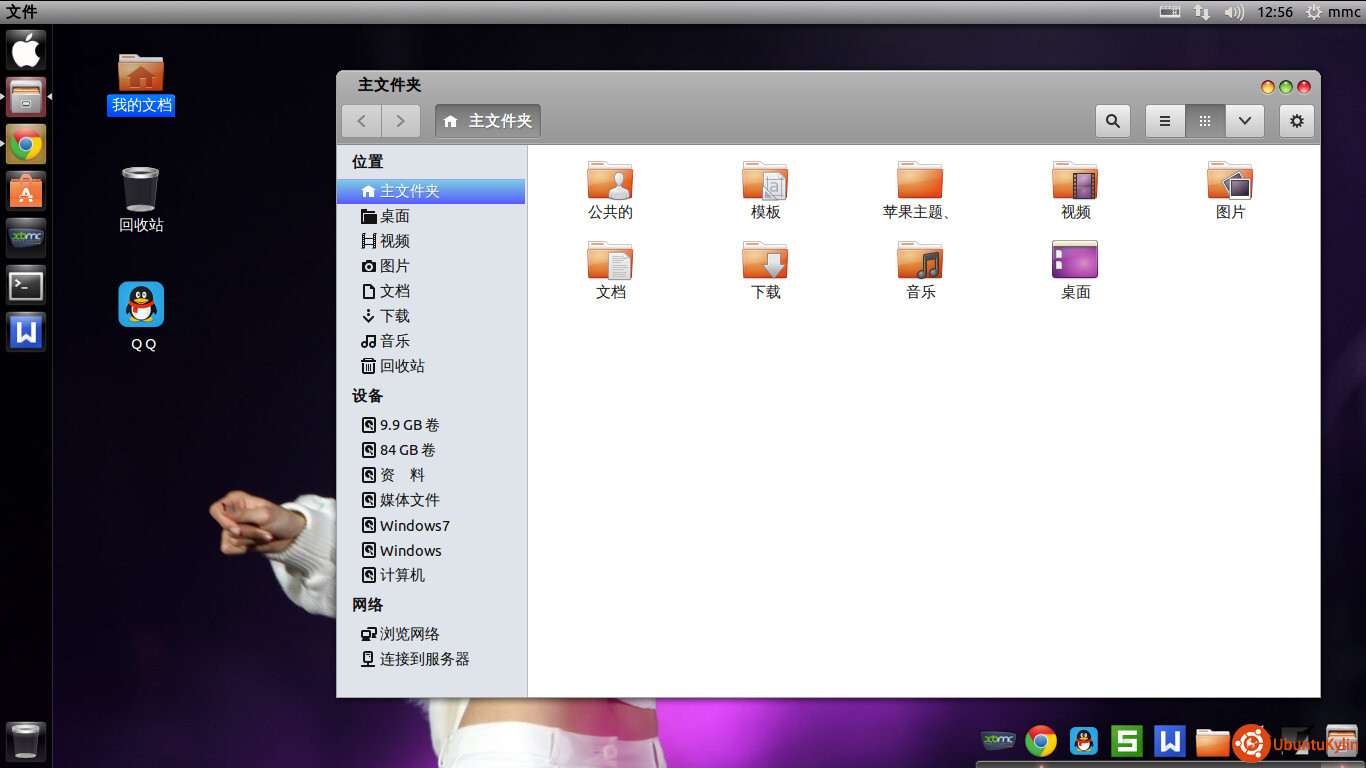Launch Chrome from the left launcher

26,145
